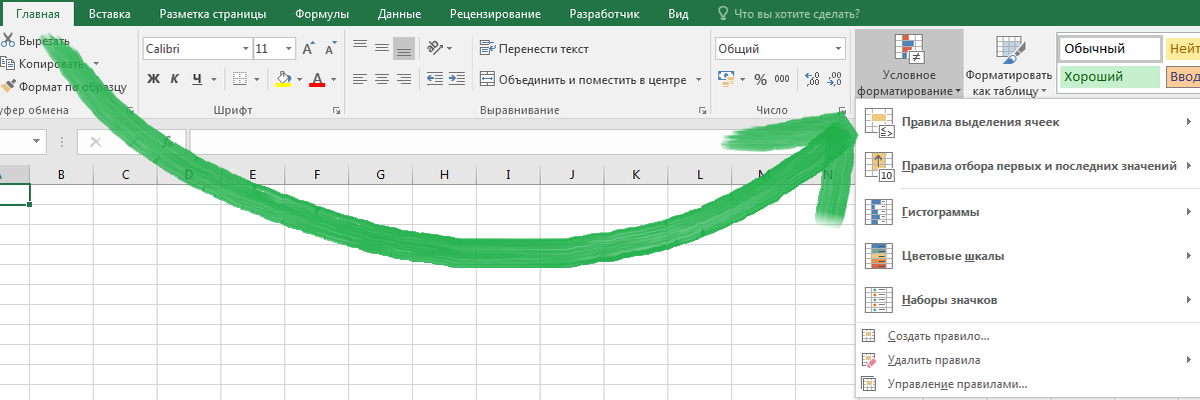Open the Общий number format dropdown
The width and height of the screenshot is (1200, 400).
[837, 48]
